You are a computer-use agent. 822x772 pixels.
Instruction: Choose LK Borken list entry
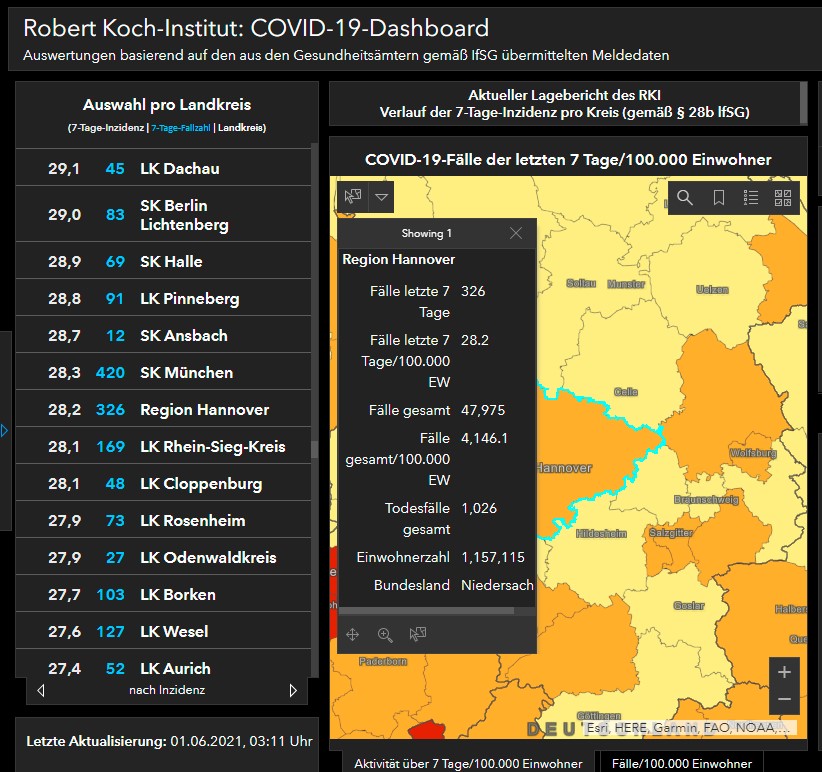[x=163, y=594]
